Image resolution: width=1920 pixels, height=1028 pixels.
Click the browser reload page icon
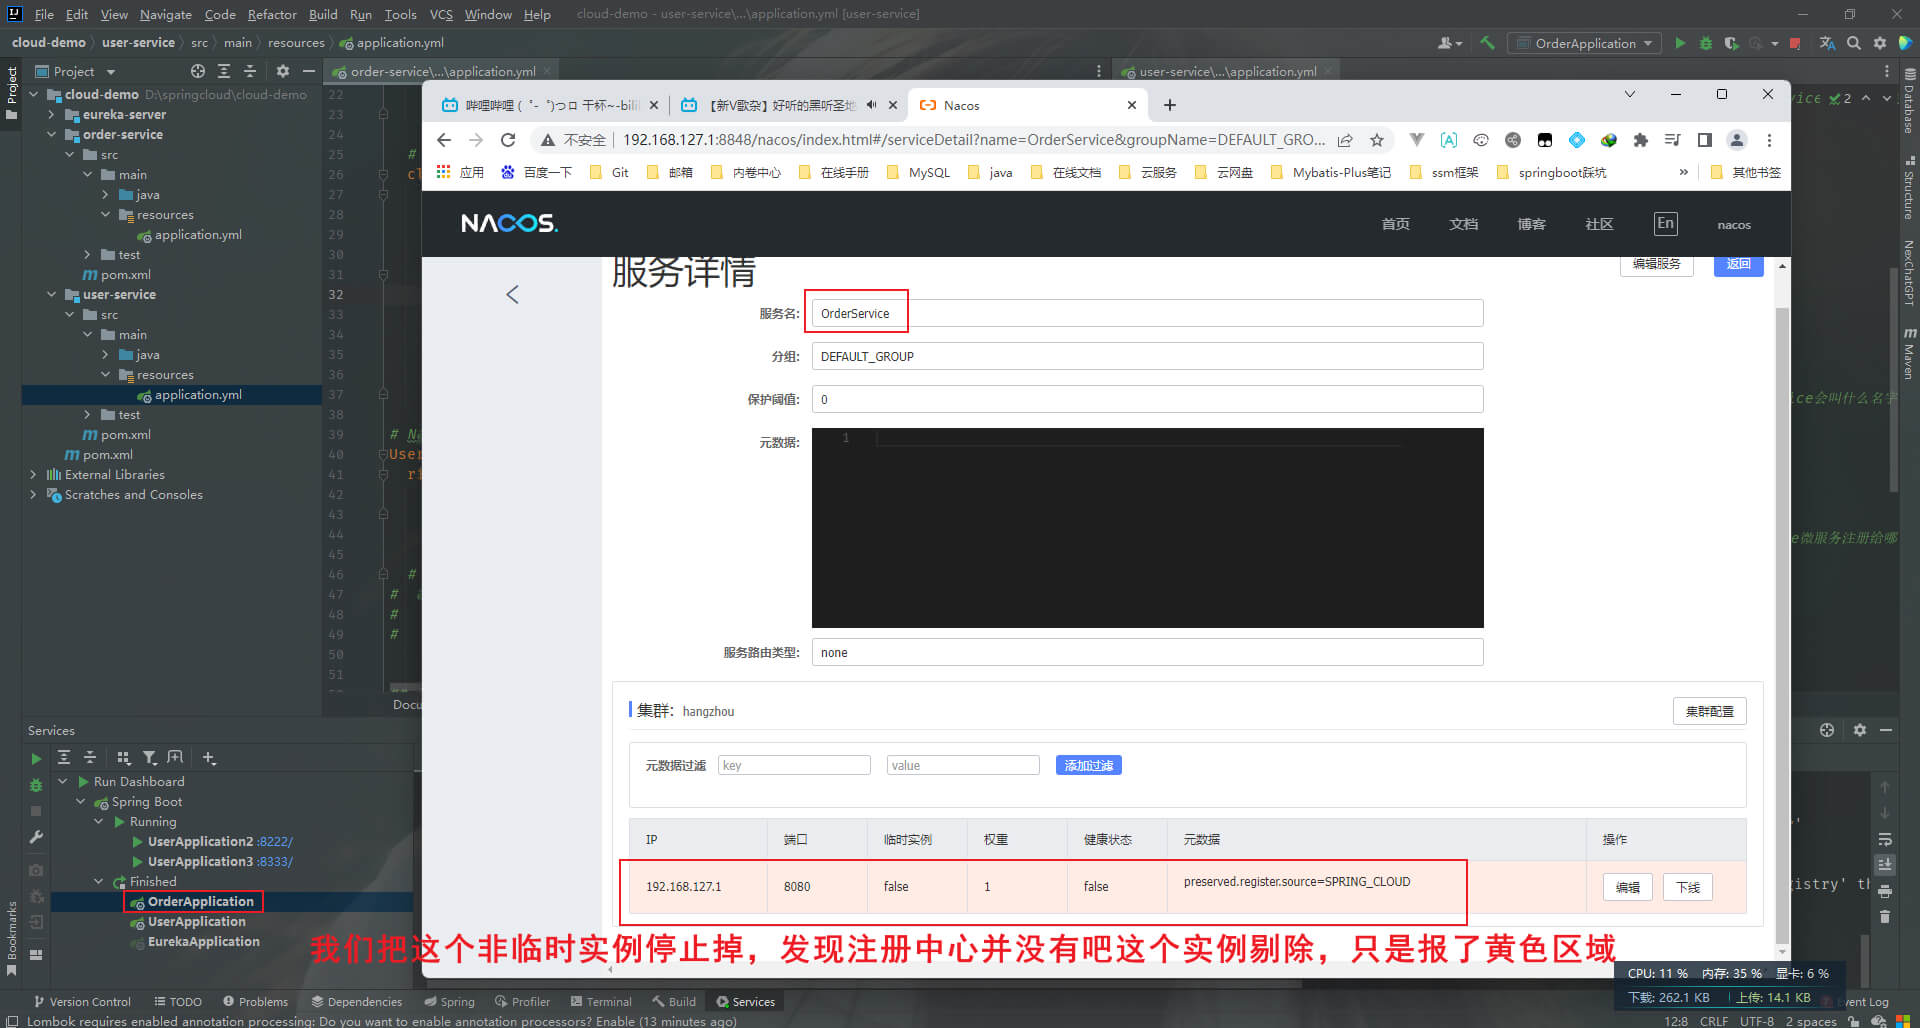coord(508,140)
